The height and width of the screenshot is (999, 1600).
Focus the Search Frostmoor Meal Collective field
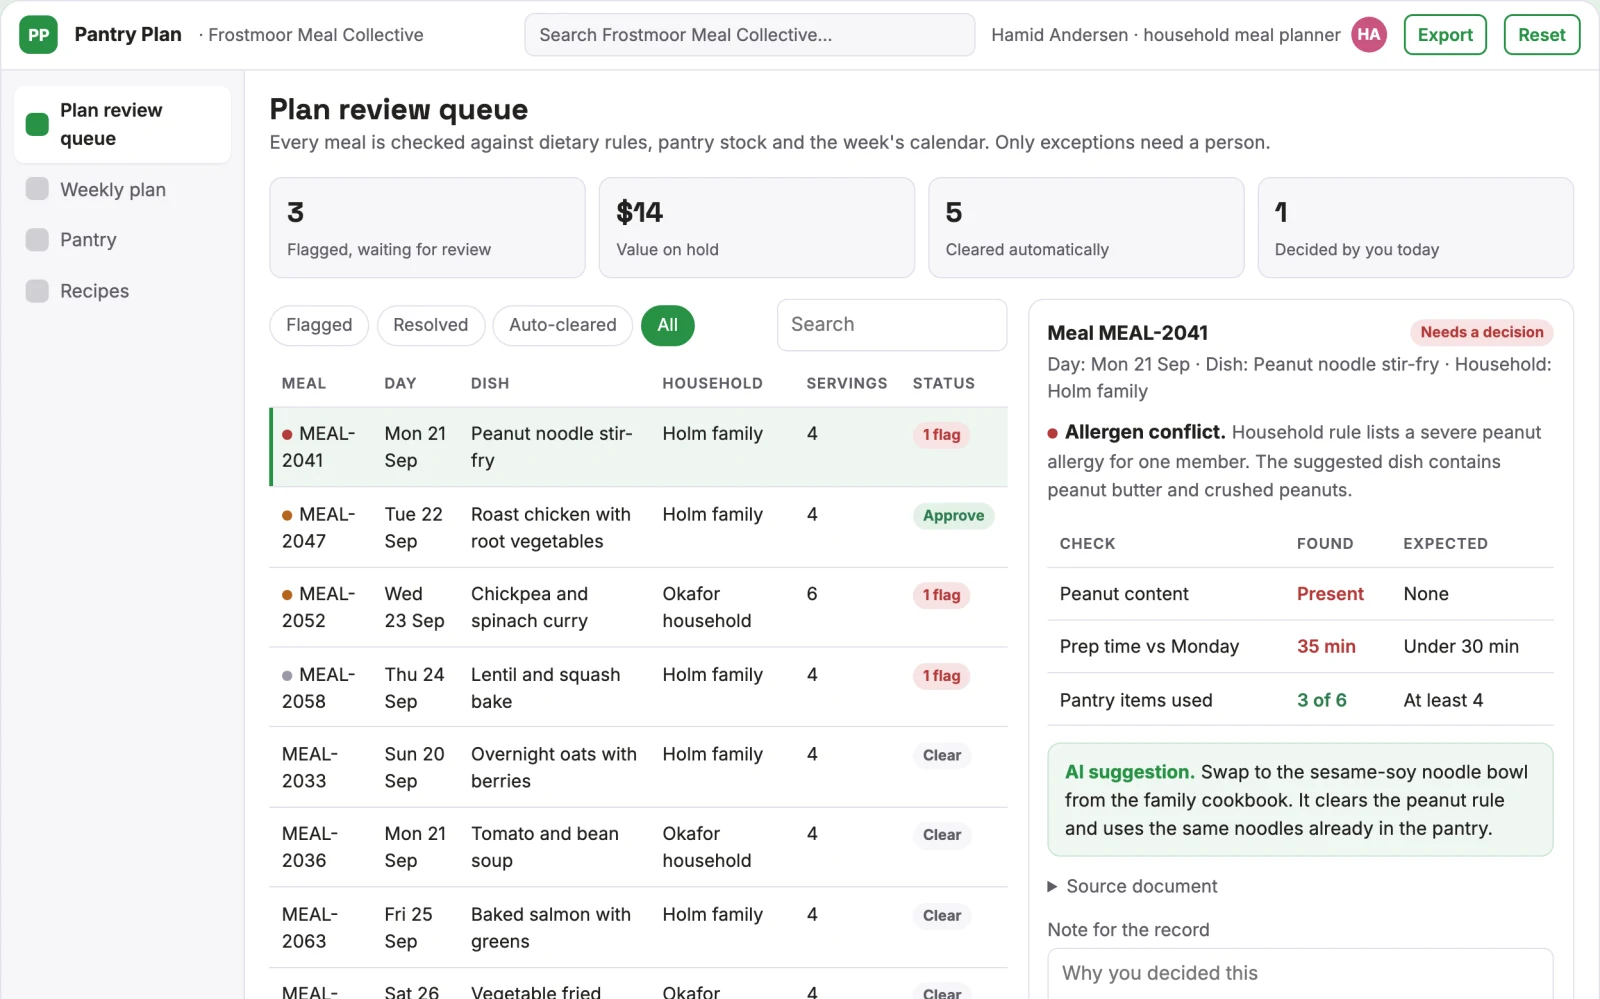tap(750, 35)
